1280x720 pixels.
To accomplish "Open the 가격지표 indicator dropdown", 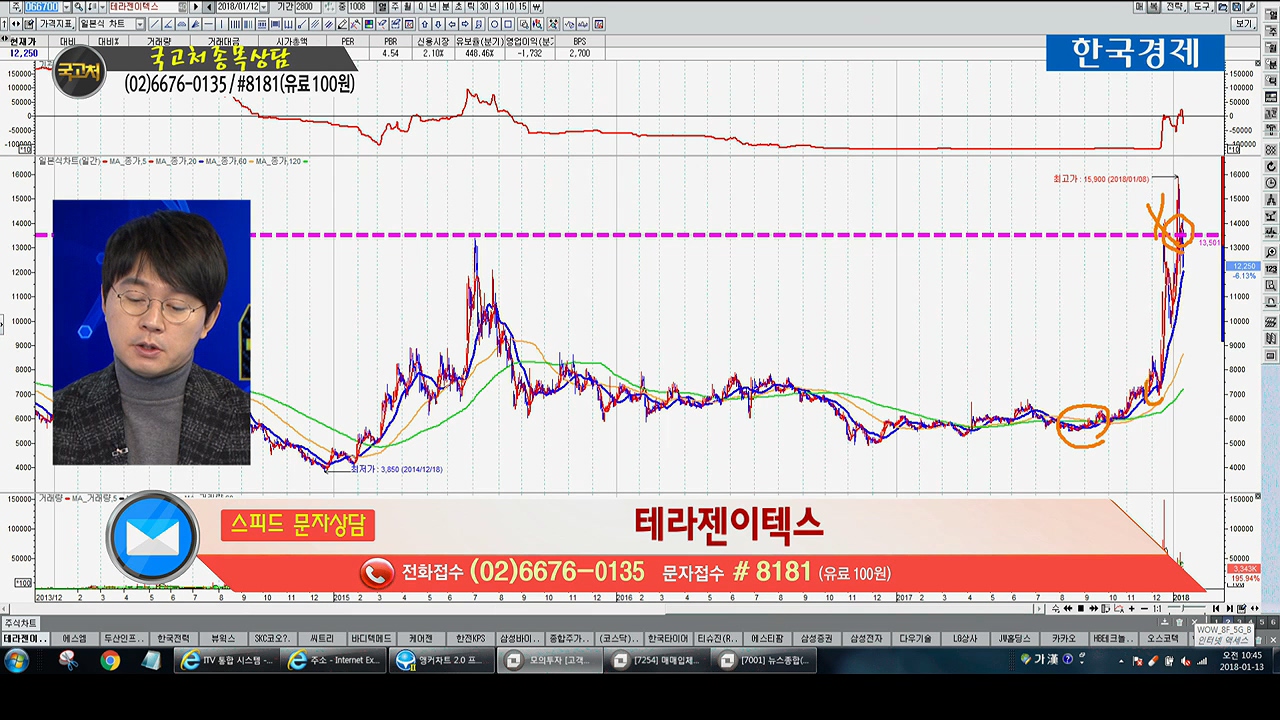I will [x=56, y=24].
